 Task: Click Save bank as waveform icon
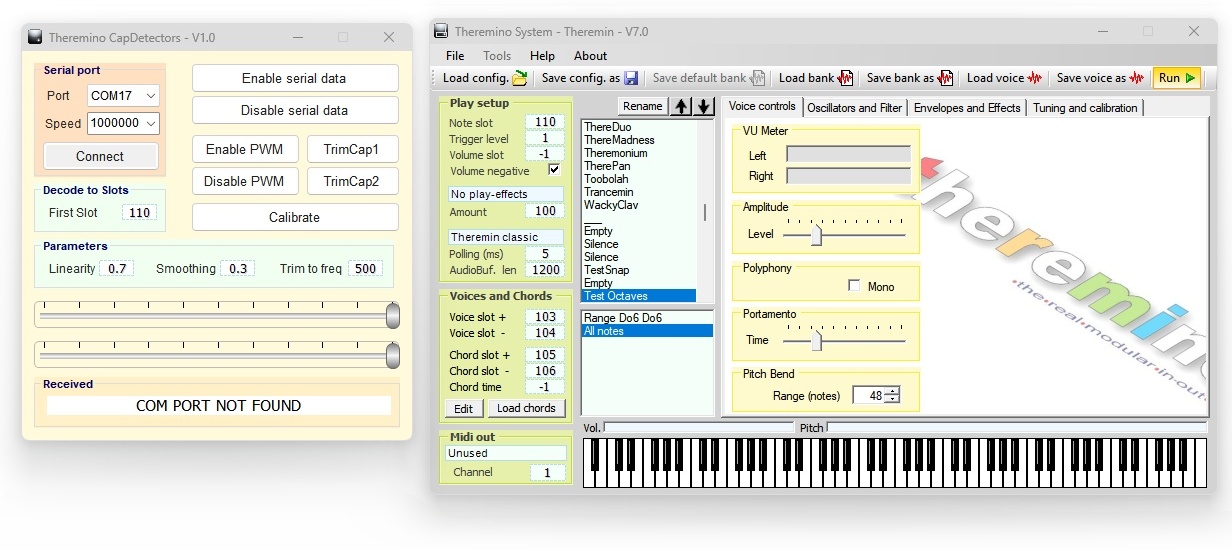pos(945,78)
